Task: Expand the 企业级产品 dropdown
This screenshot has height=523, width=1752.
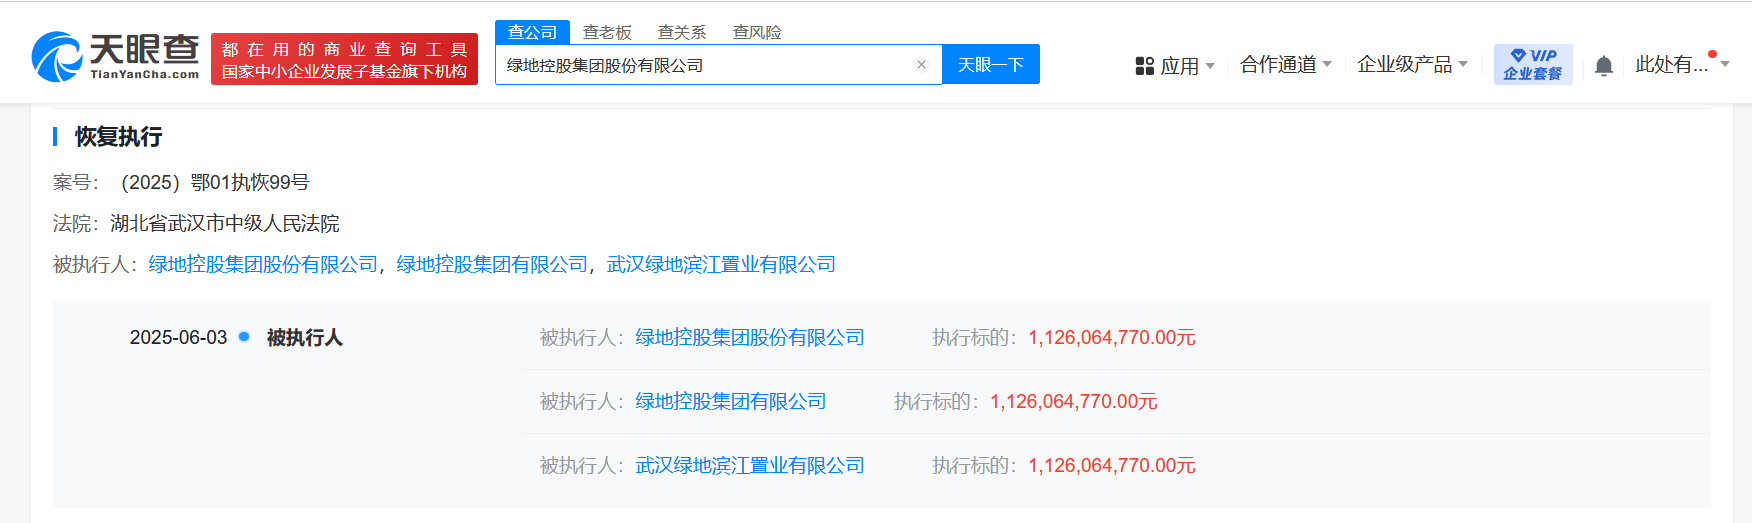Action: [1412, 65]
